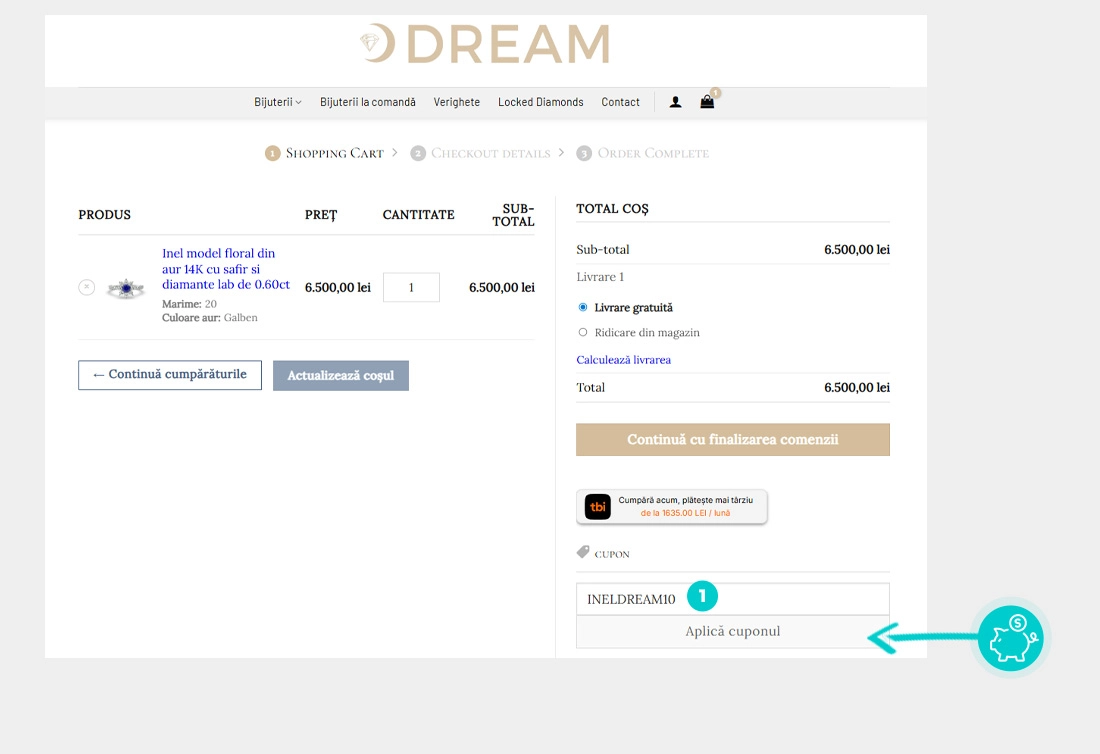Open the Verighete menu item
Screen dimensions: 1100x754
click(457, 101)
